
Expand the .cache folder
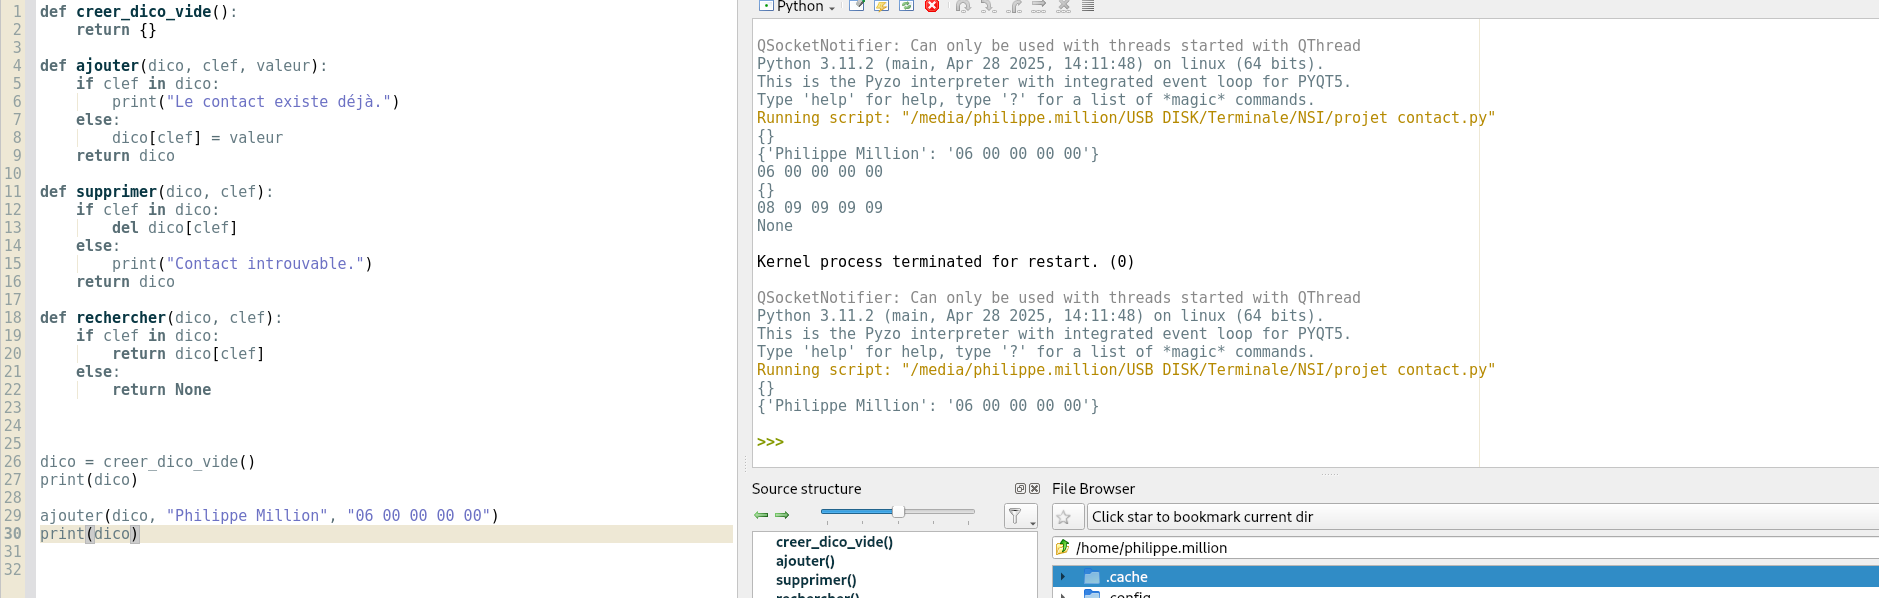pyautogui.click(x=1063, y=577)
